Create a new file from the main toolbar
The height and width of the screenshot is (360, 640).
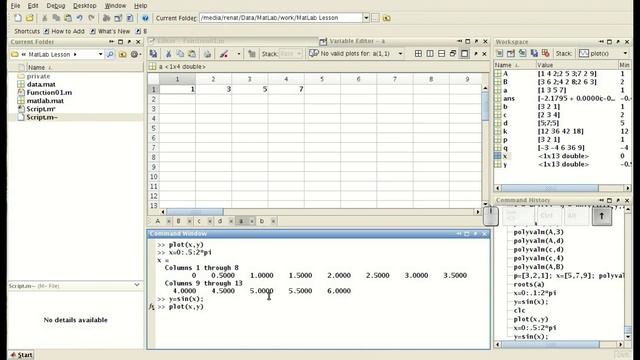18,18
